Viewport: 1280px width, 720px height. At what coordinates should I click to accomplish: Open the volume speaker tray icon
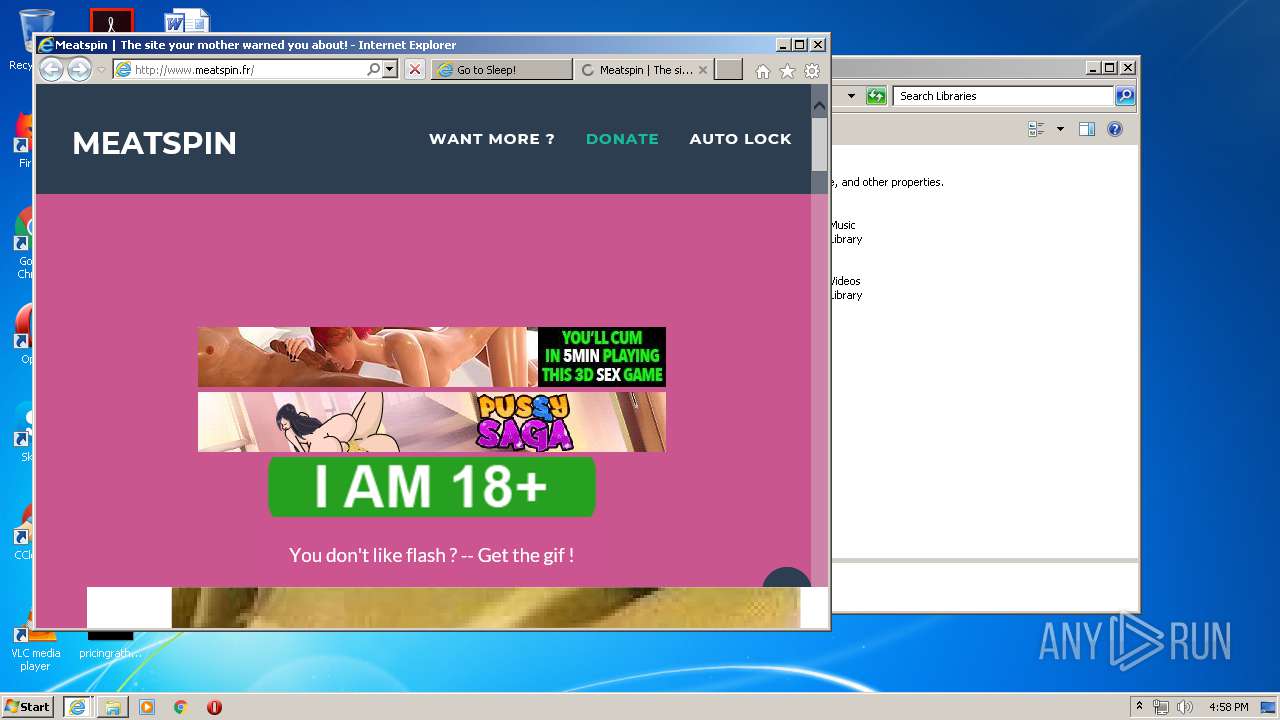[x=1185, y=707]
